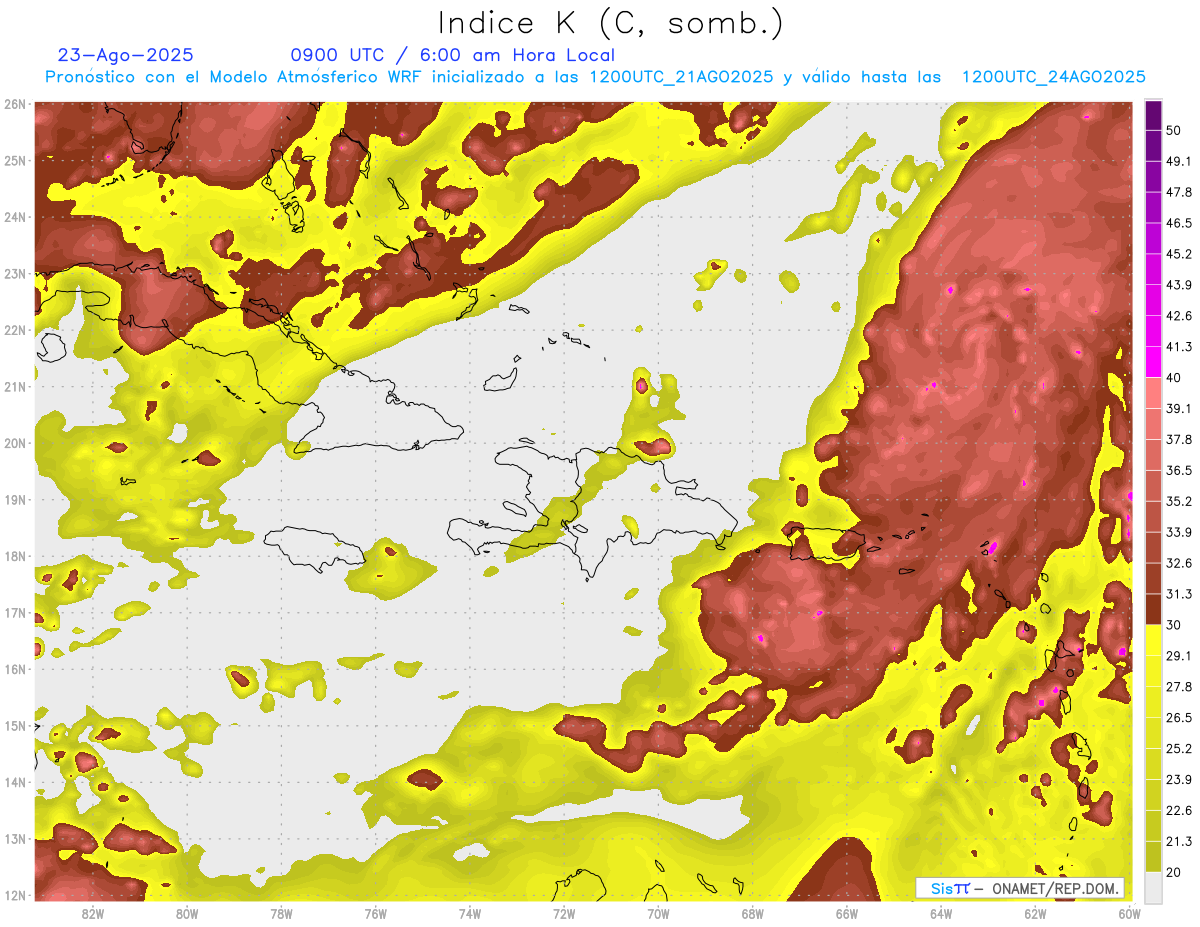This screenshot has width=1200, height=927.
Task: Click the longitude label '76W'
Action: coord(375,914)
